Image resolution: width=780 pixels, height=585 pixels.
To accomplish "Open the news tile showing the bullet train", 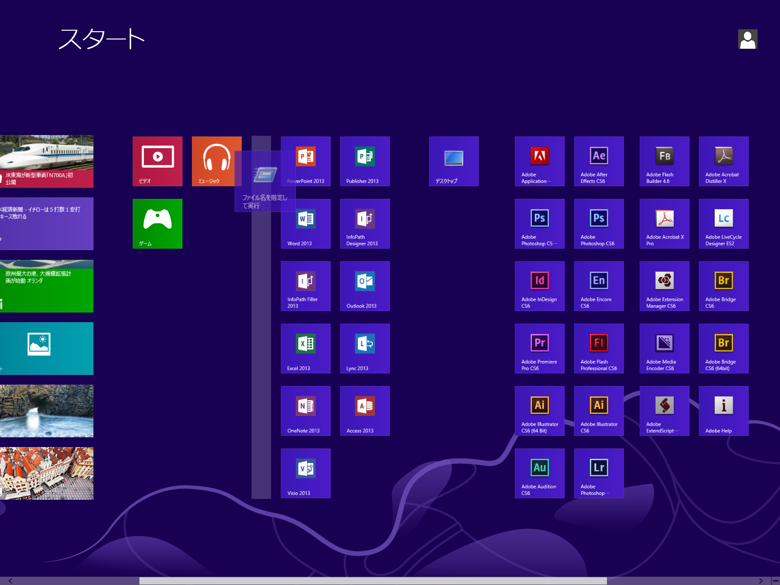I will (x=46, y=161).
